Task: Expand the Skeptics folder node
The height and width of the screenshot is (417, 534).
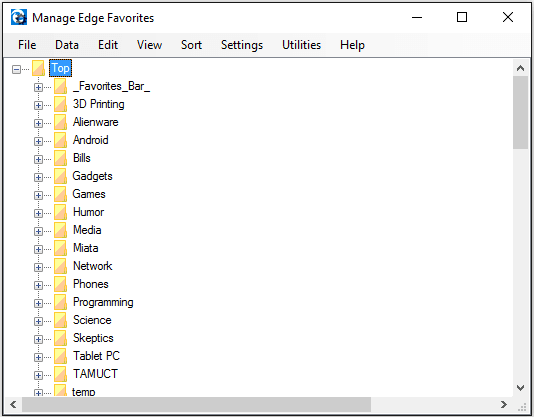Action: click(x=38, y=339)
